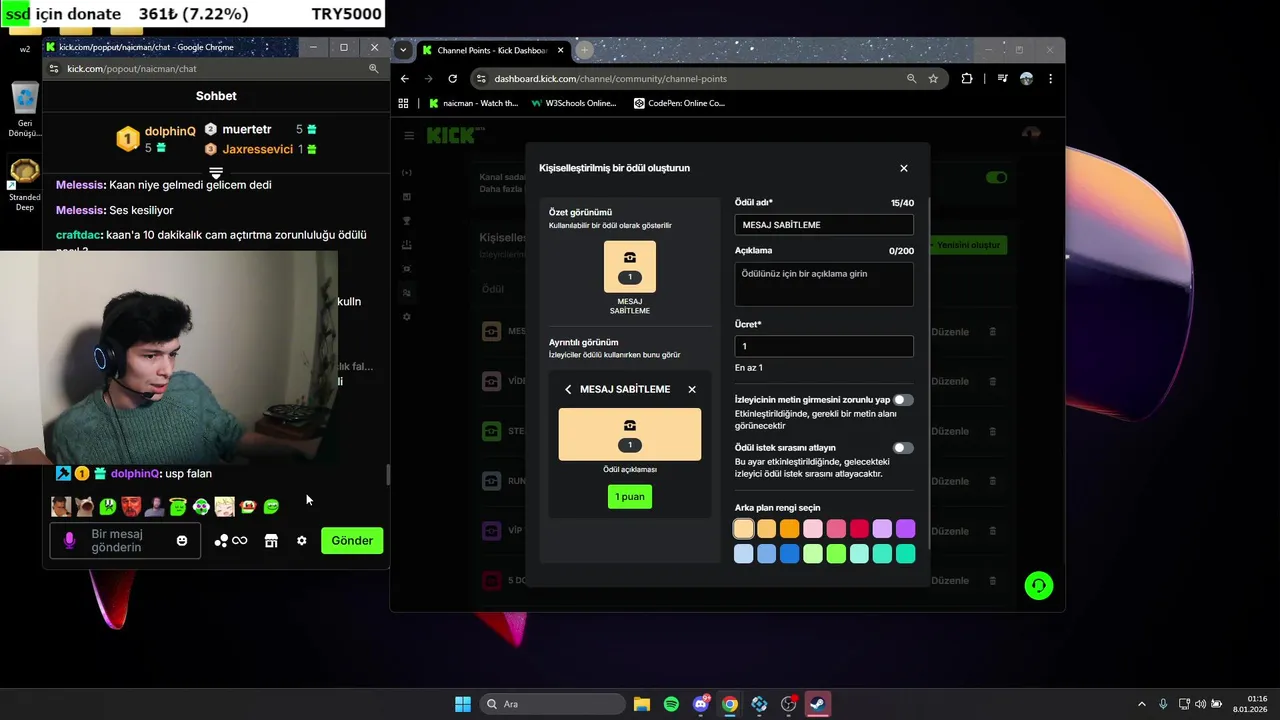The height and width of the screenshot is (720, 1280).
Task: Click the Yenisini oluştur button
Action: coord(967,245)
